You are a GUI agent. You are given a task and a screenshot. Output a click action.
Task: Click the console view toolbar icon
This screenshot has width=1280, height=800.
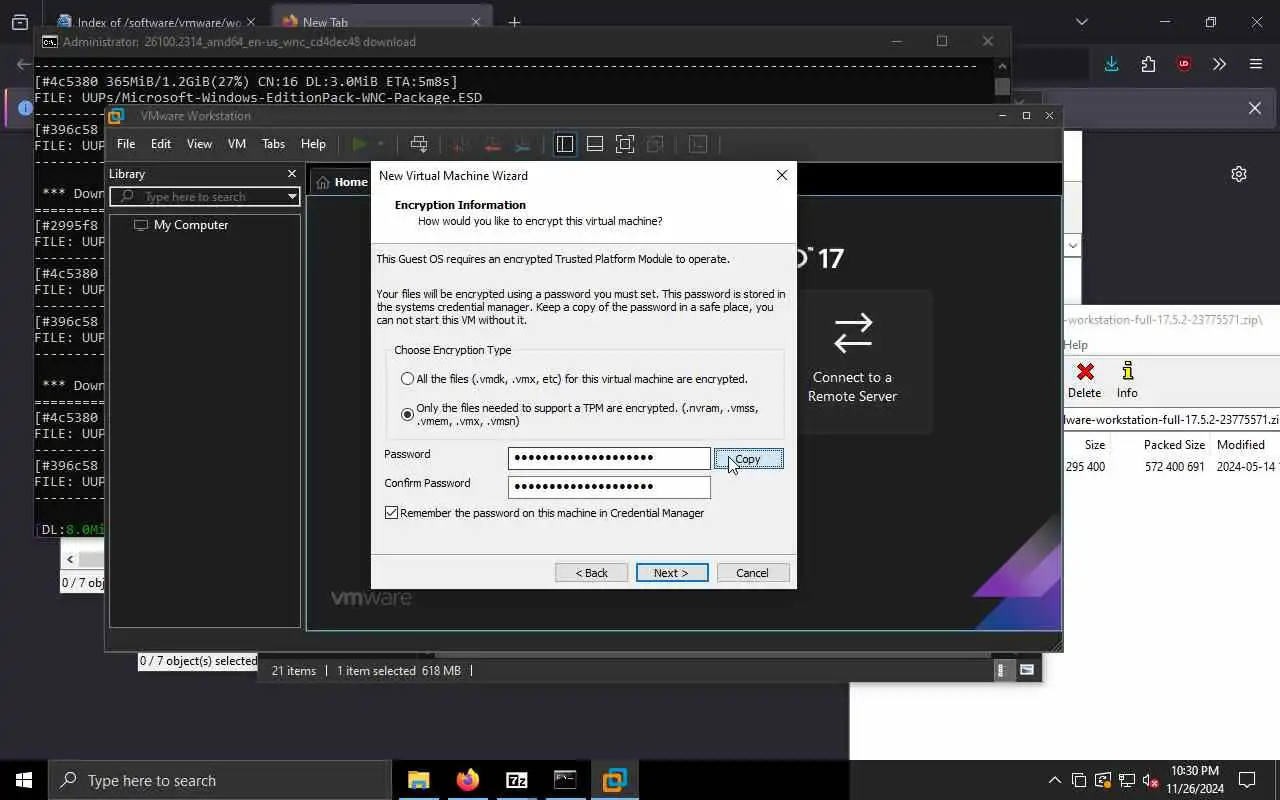[x=698, y=144]
